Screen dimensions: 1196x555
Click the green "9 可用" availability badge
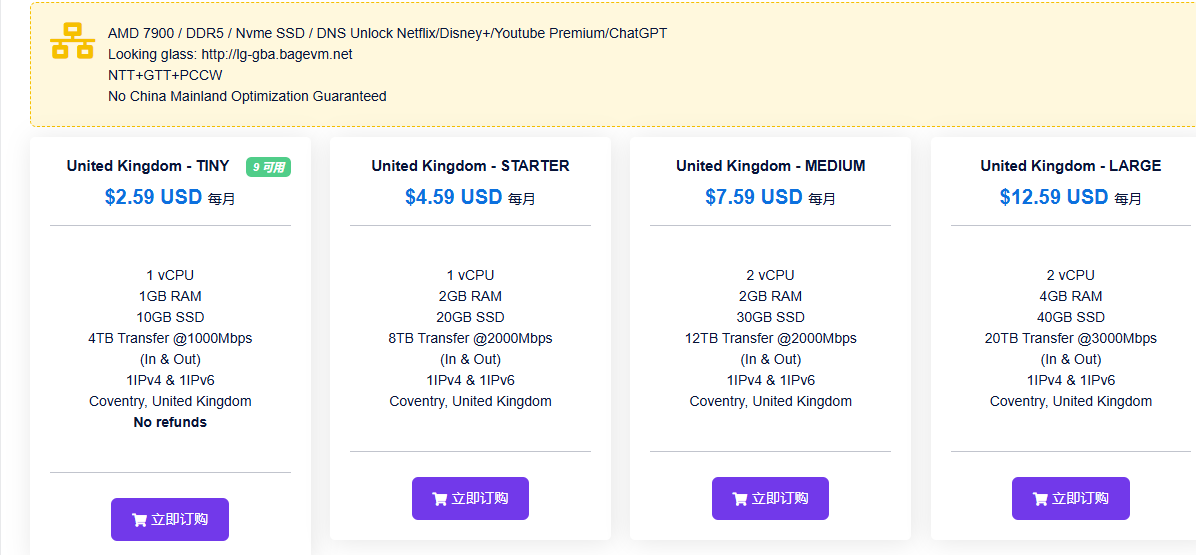click(x=268, y=167)
